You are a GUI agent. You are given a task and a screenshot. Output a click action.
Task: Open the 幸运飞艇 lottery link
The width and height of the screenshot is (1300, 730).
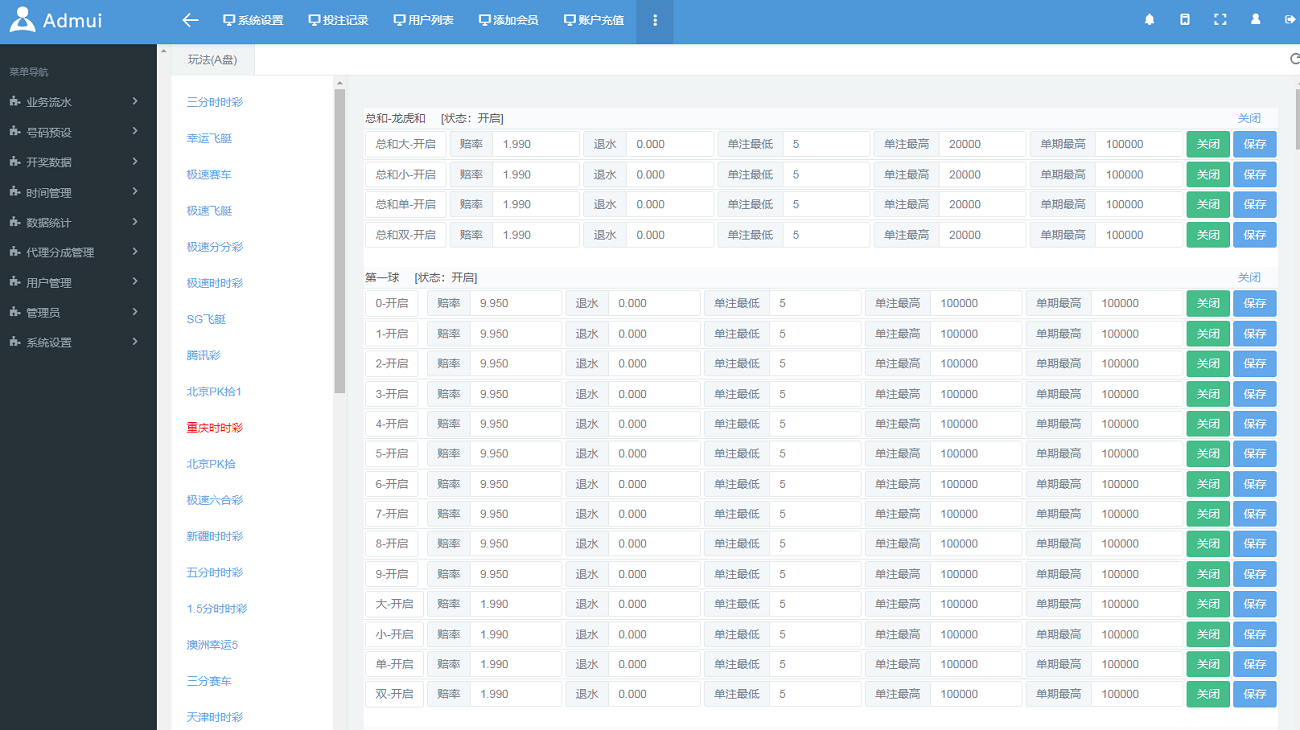[209, 138]
